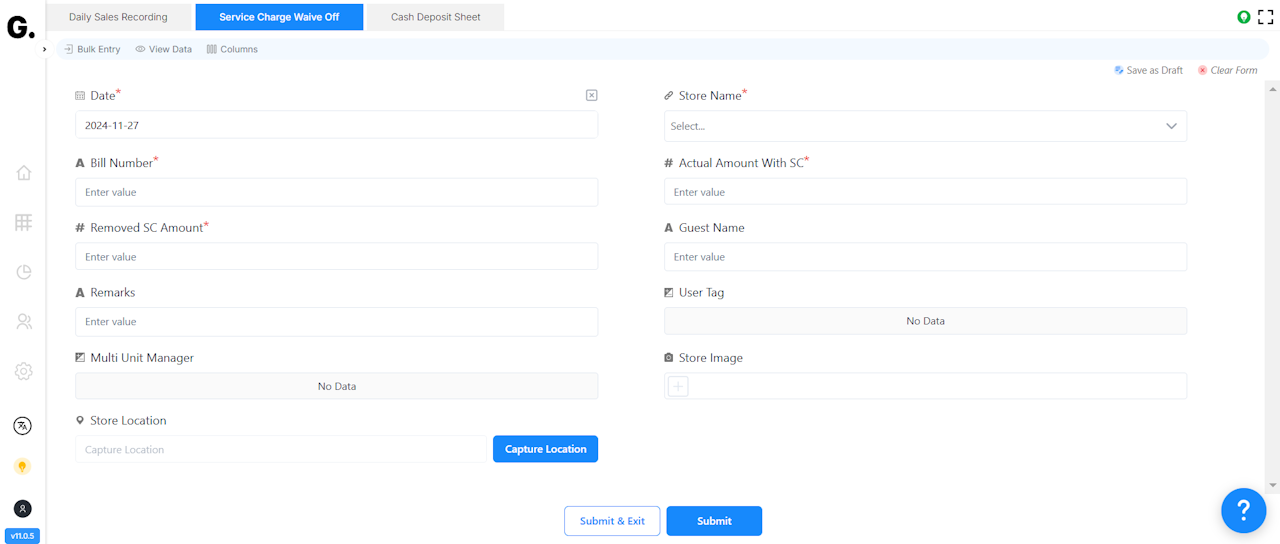Click the Capture Location button
The image size is (1280, 544).
(x=545, y=449)
